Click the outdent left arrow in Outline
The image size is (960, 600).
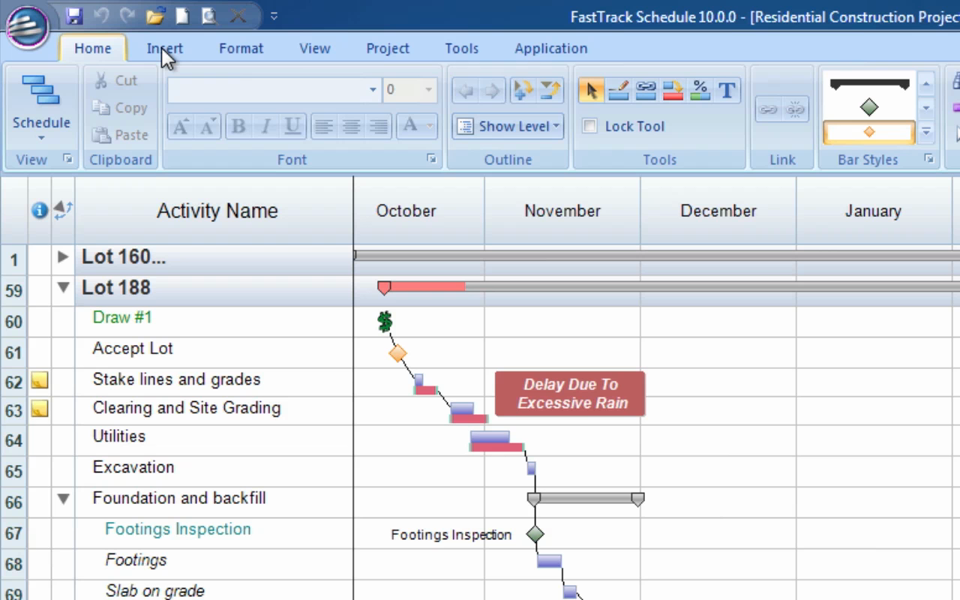pos(466,91)
